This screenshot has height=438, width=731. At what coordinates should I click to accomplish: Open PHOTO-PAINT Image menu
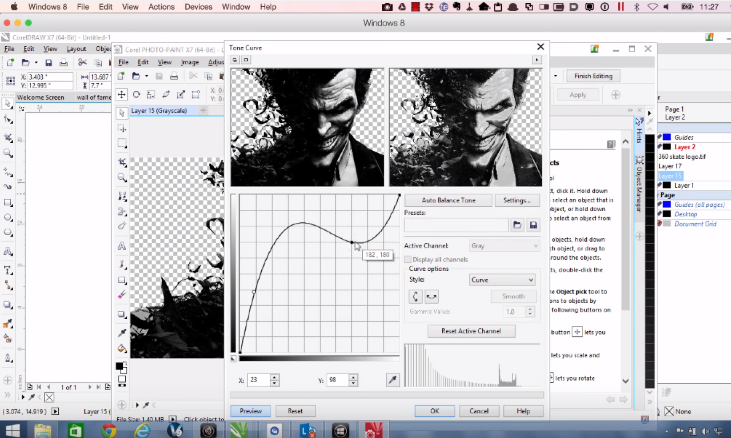click(190, 62)
